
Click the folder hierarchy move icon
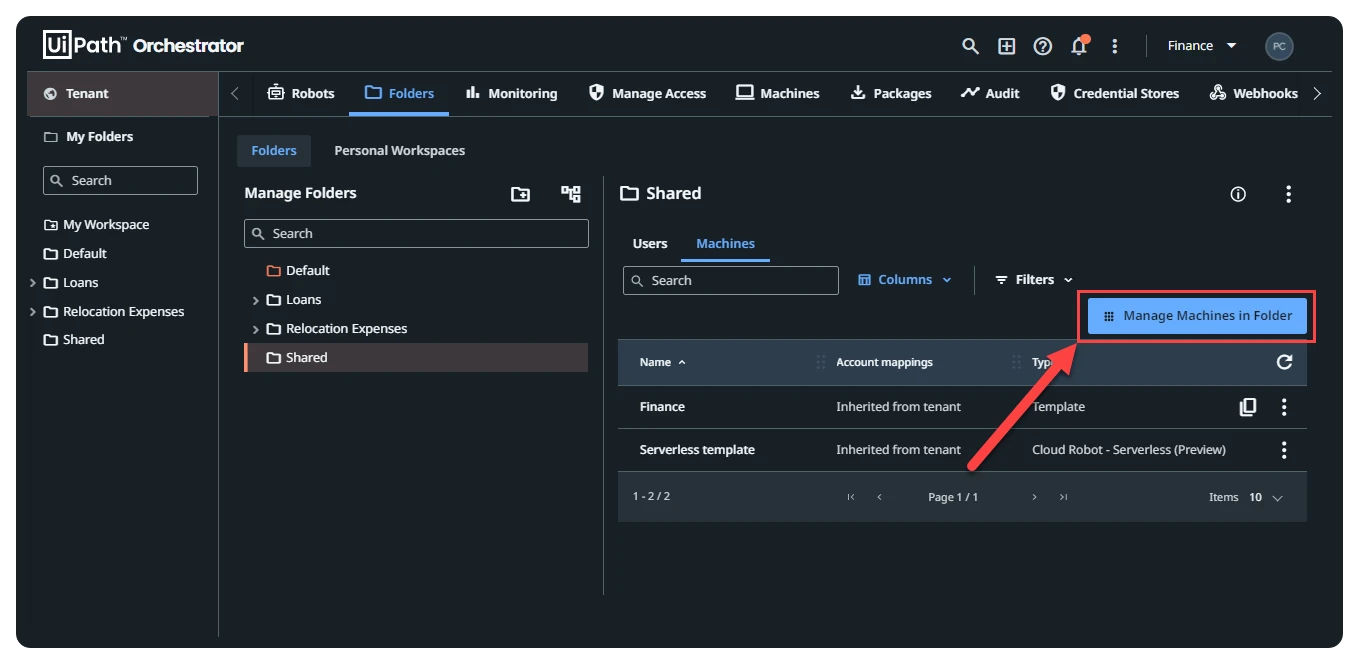pos(571,194)
